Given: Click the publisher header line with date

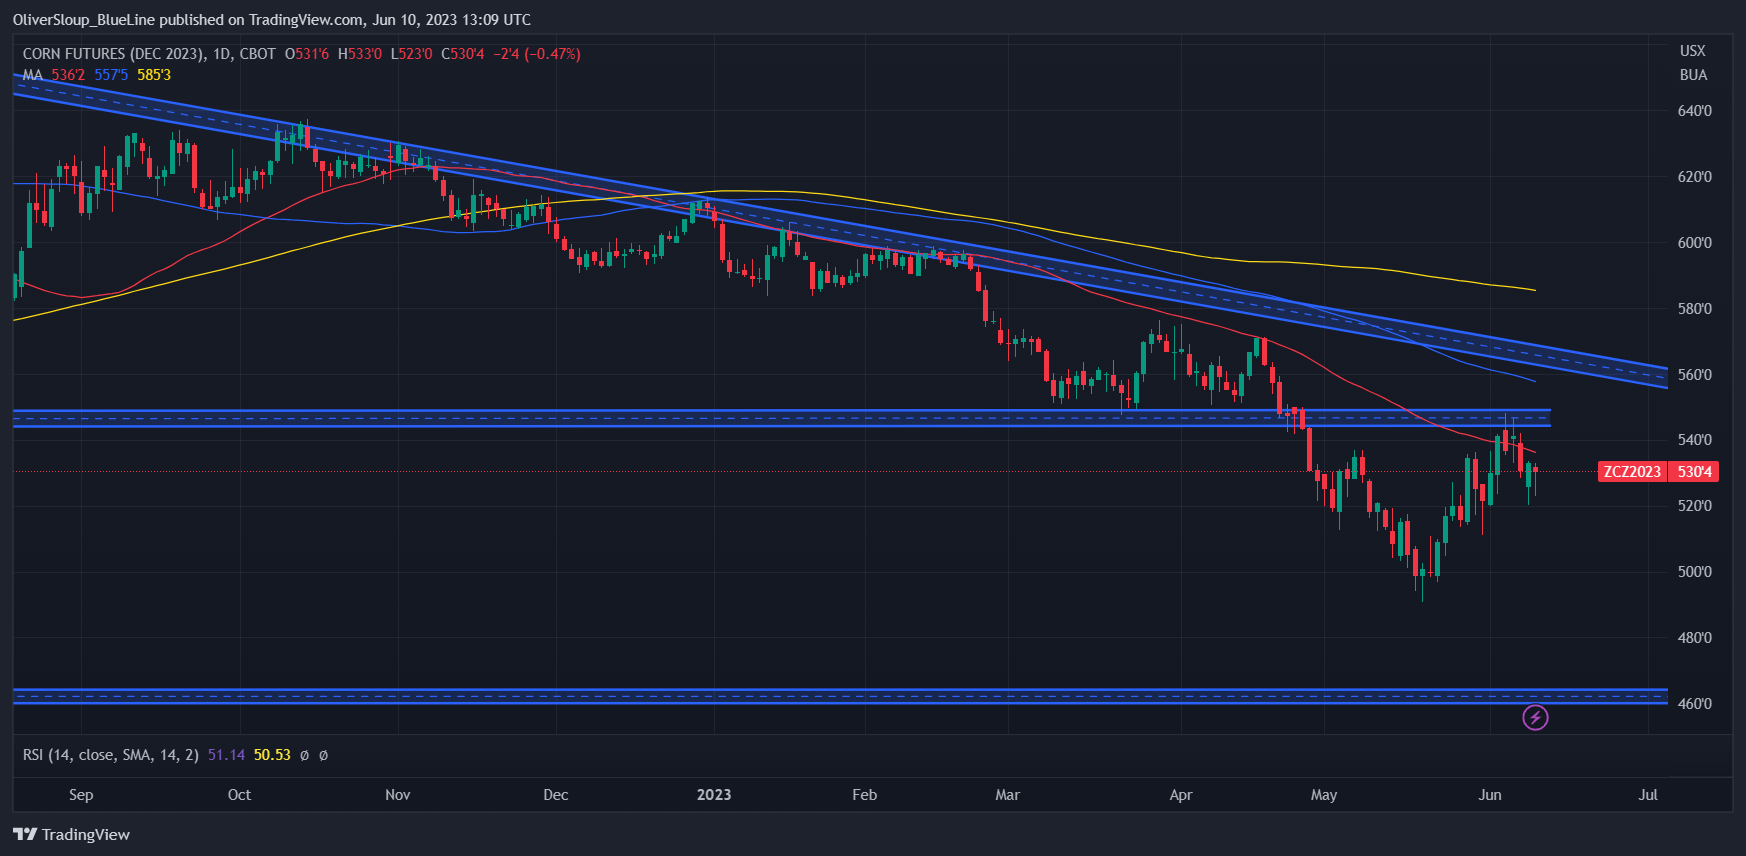Looking at the screenshot, I should [x=272, y=20].
